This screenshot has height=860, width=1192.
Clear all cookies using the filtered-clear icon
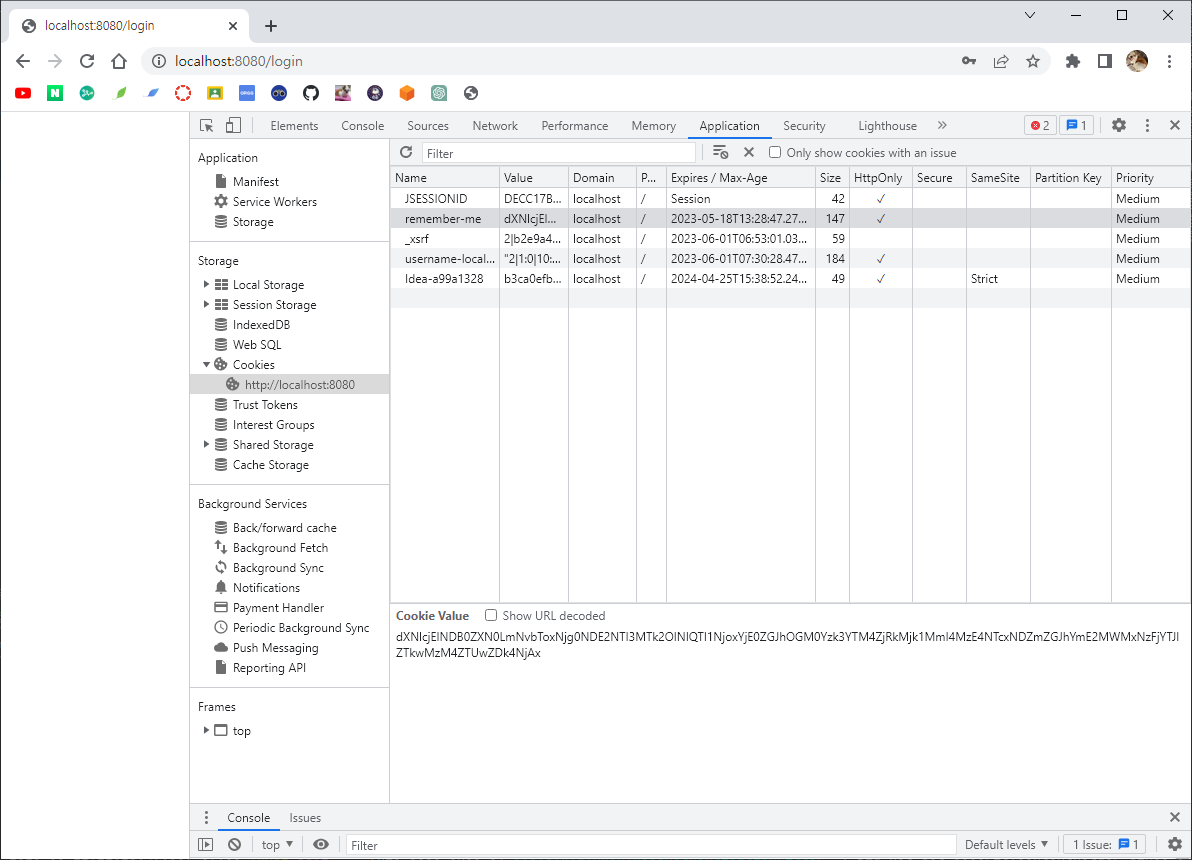720,152
